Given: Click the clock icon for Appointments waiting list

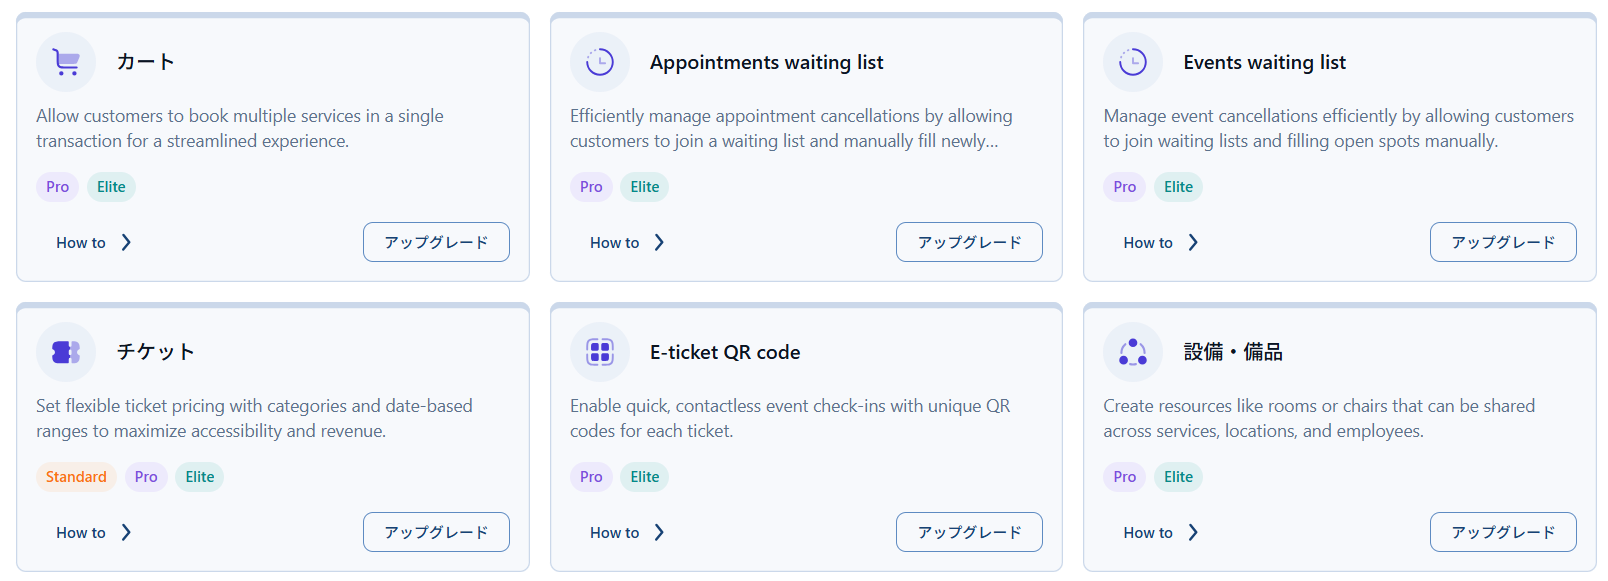Looking at the screenshot, I should [600, 62].
